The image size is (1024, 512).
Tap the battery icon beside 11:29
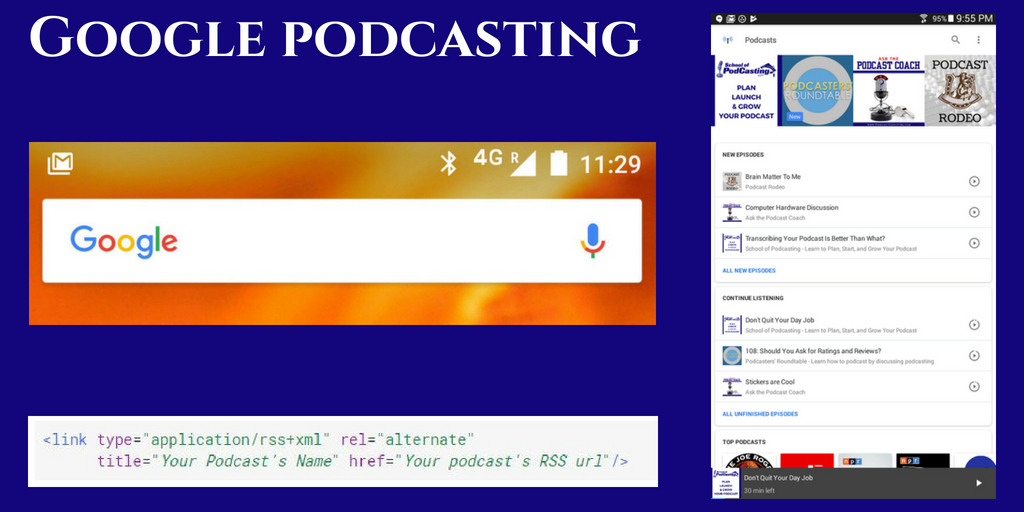pyautogui.click(x=558, y=163)
